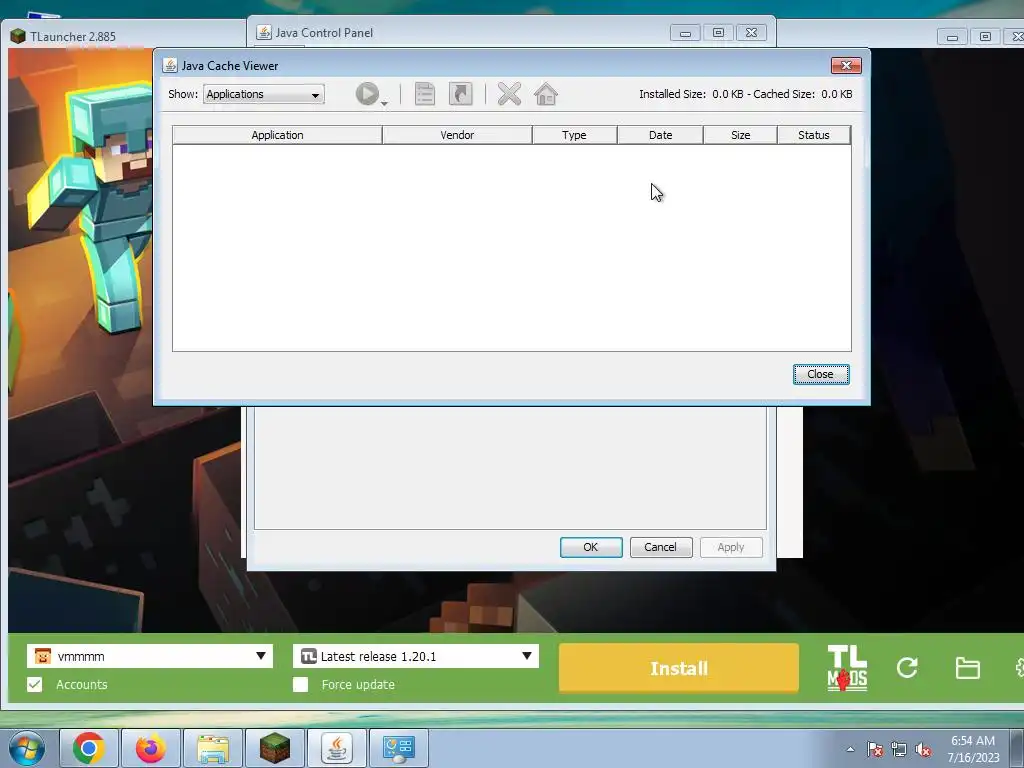The width and height of the screenshot is (1024, 768).
Task: Open the TL Mods icon
Action: tap(847, 668)
